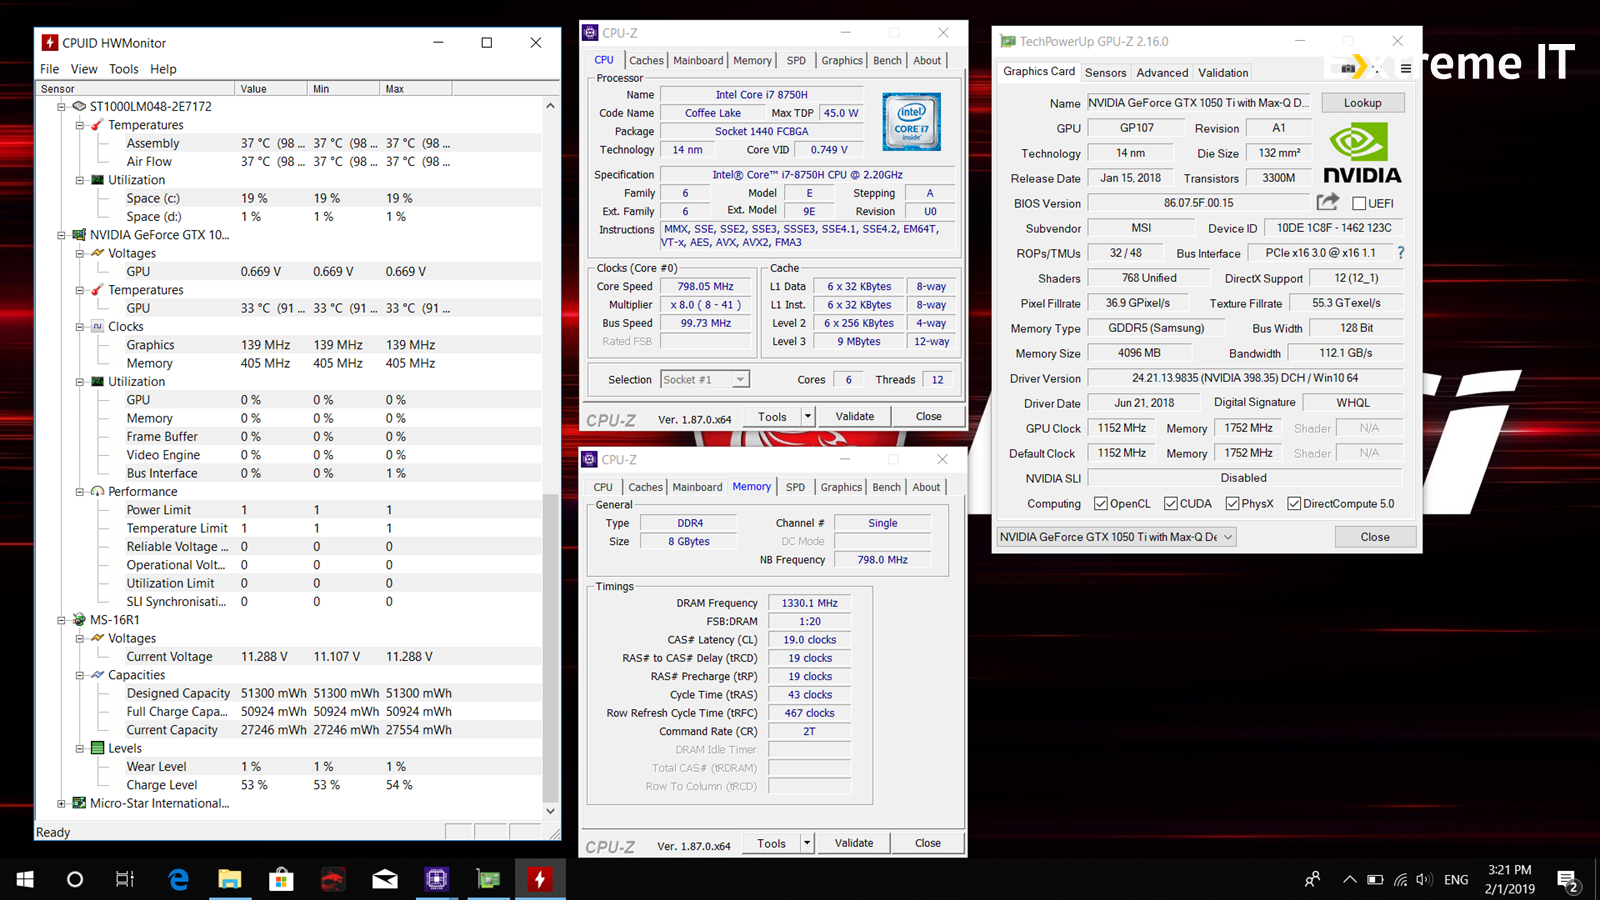
Task: Click the GPU-Z title bar card icon
Action: coord(1007,41)
